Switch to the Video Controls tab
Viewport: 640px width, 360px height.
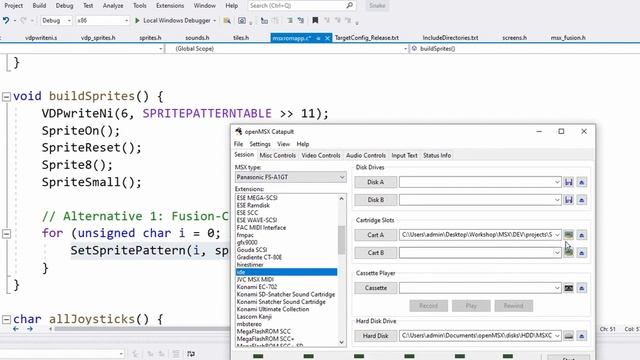click(321, 156)
